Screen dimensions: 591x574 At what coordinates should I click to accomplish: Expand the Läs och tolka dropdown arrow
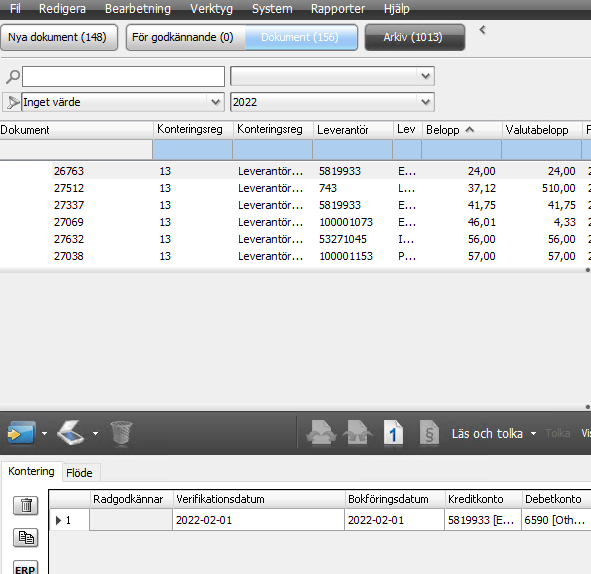(533, 433)
